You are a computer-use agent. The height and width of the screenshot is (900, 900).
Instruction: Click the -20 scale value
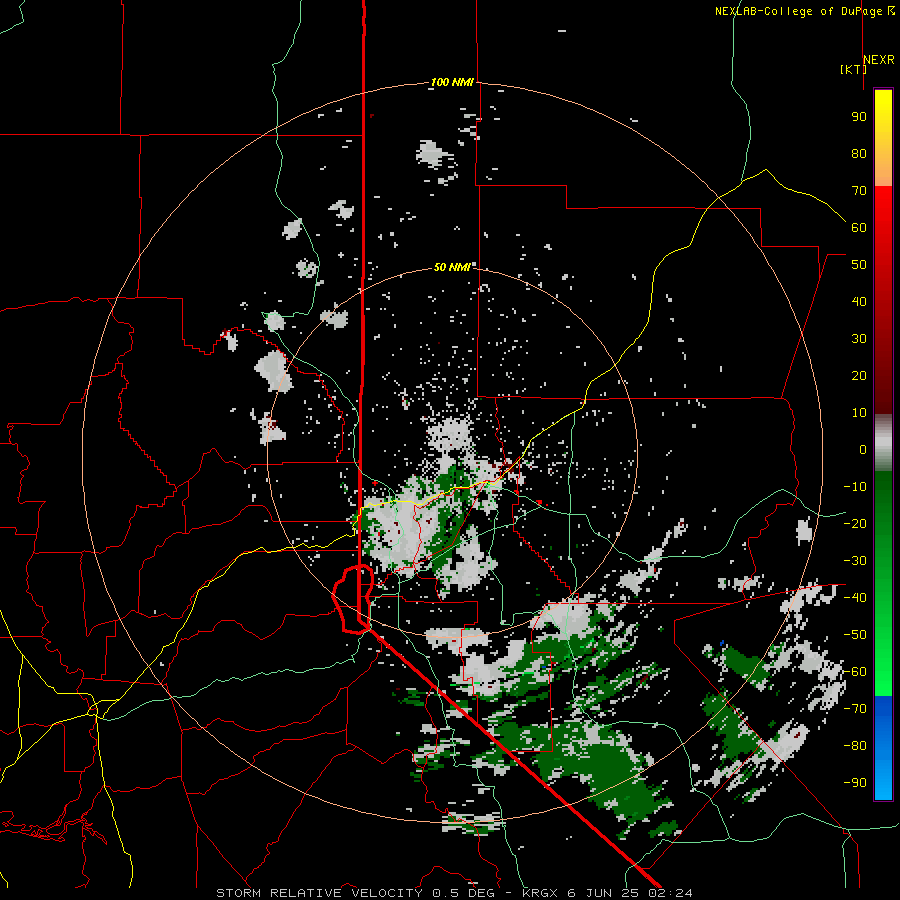(855, 524)
